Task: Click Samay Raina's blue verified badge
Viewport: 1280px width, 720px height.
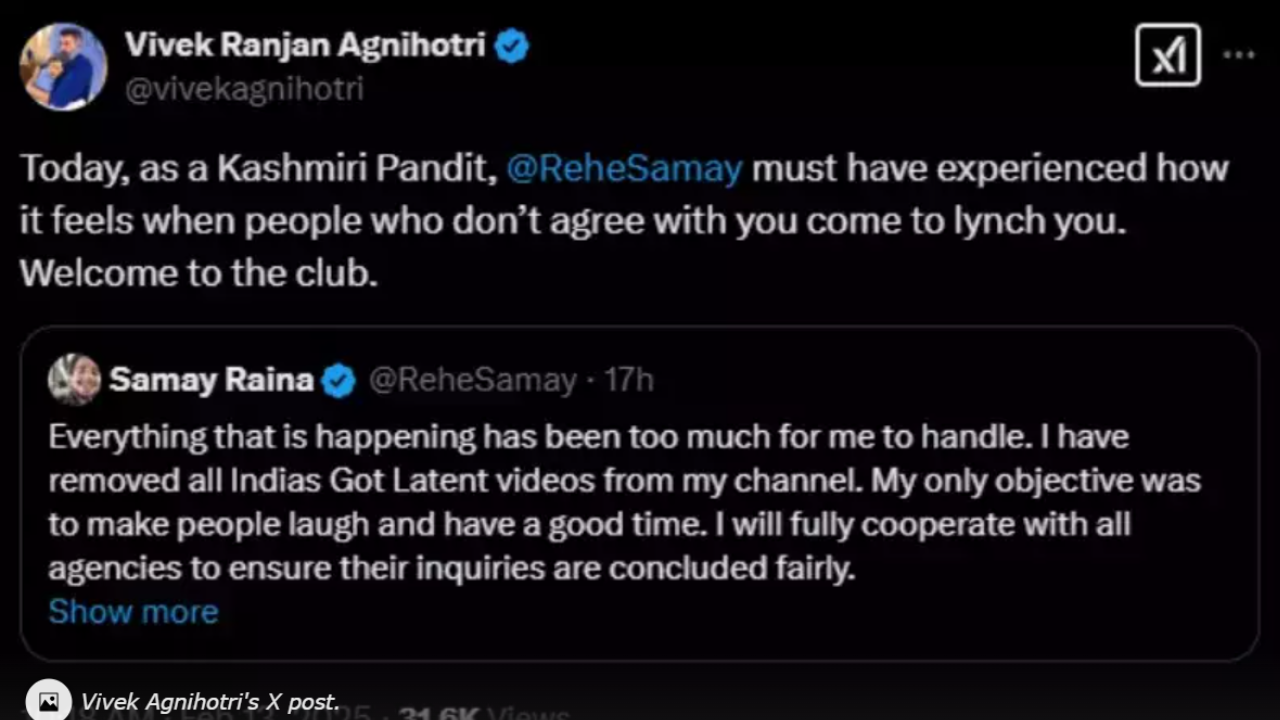Action: pos(339,381)
